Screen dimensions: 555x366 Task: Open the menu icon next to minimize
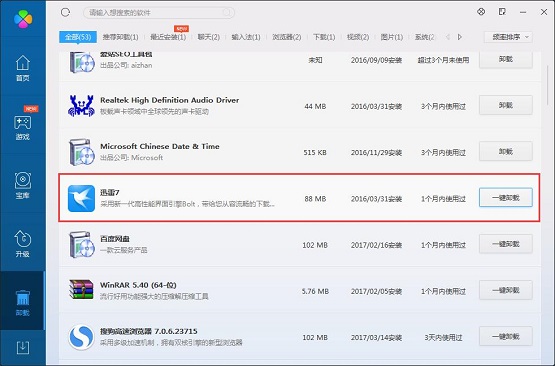(502, 12)
